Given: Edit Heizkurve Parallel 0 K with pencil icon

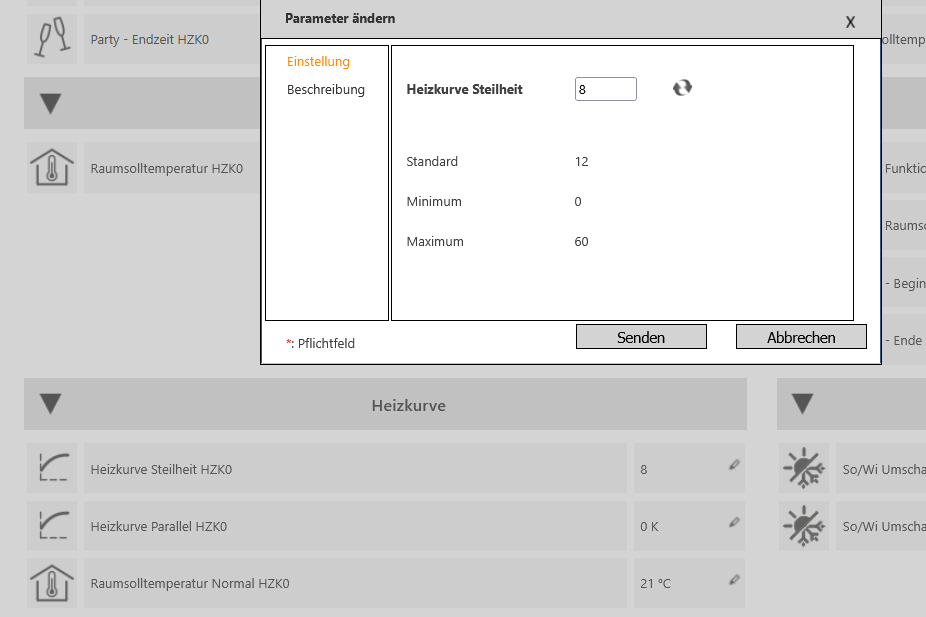Looking at the screenshot, I should 734,522.
